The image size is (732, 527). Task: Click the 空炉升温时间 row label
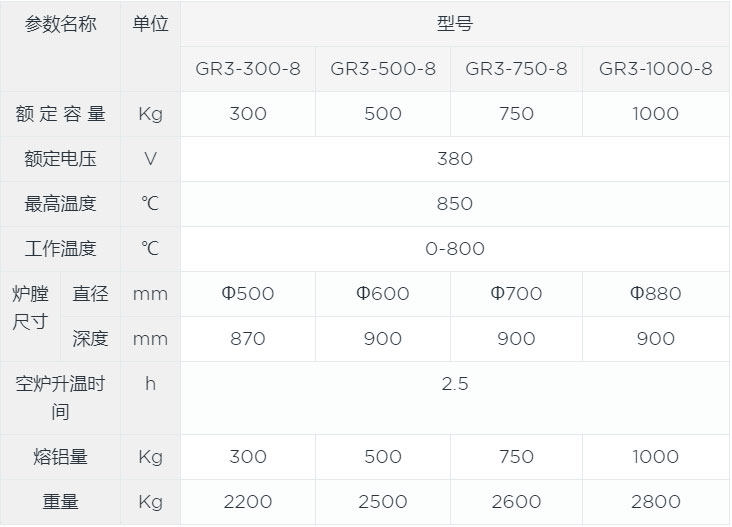tap(60, 397)
